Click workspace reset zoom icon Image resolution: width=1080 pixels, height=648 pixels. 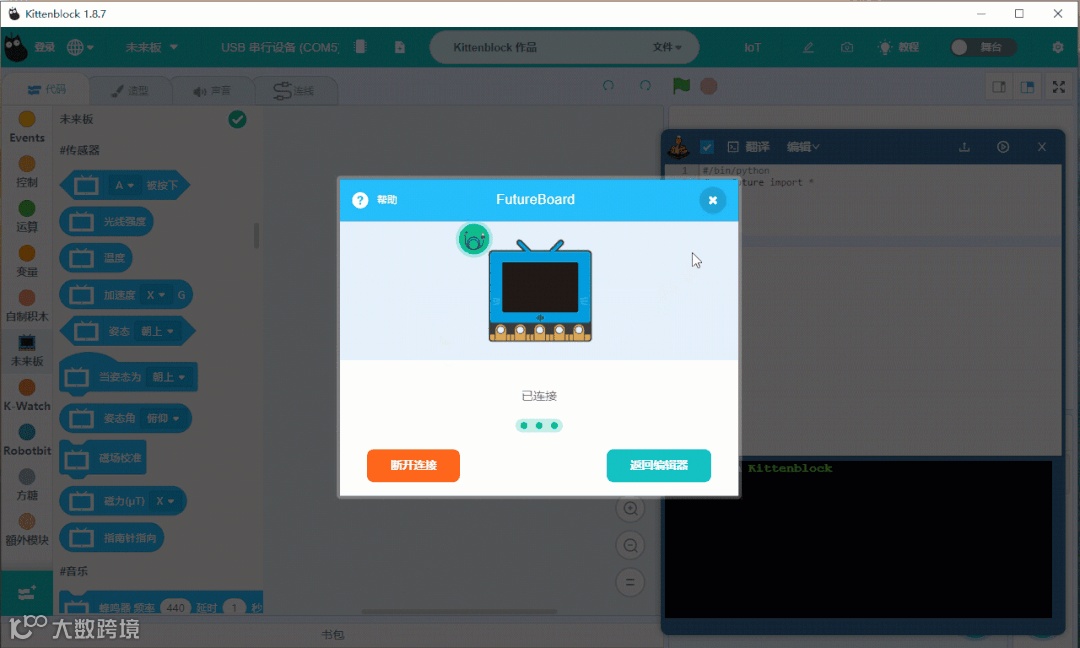630,583
